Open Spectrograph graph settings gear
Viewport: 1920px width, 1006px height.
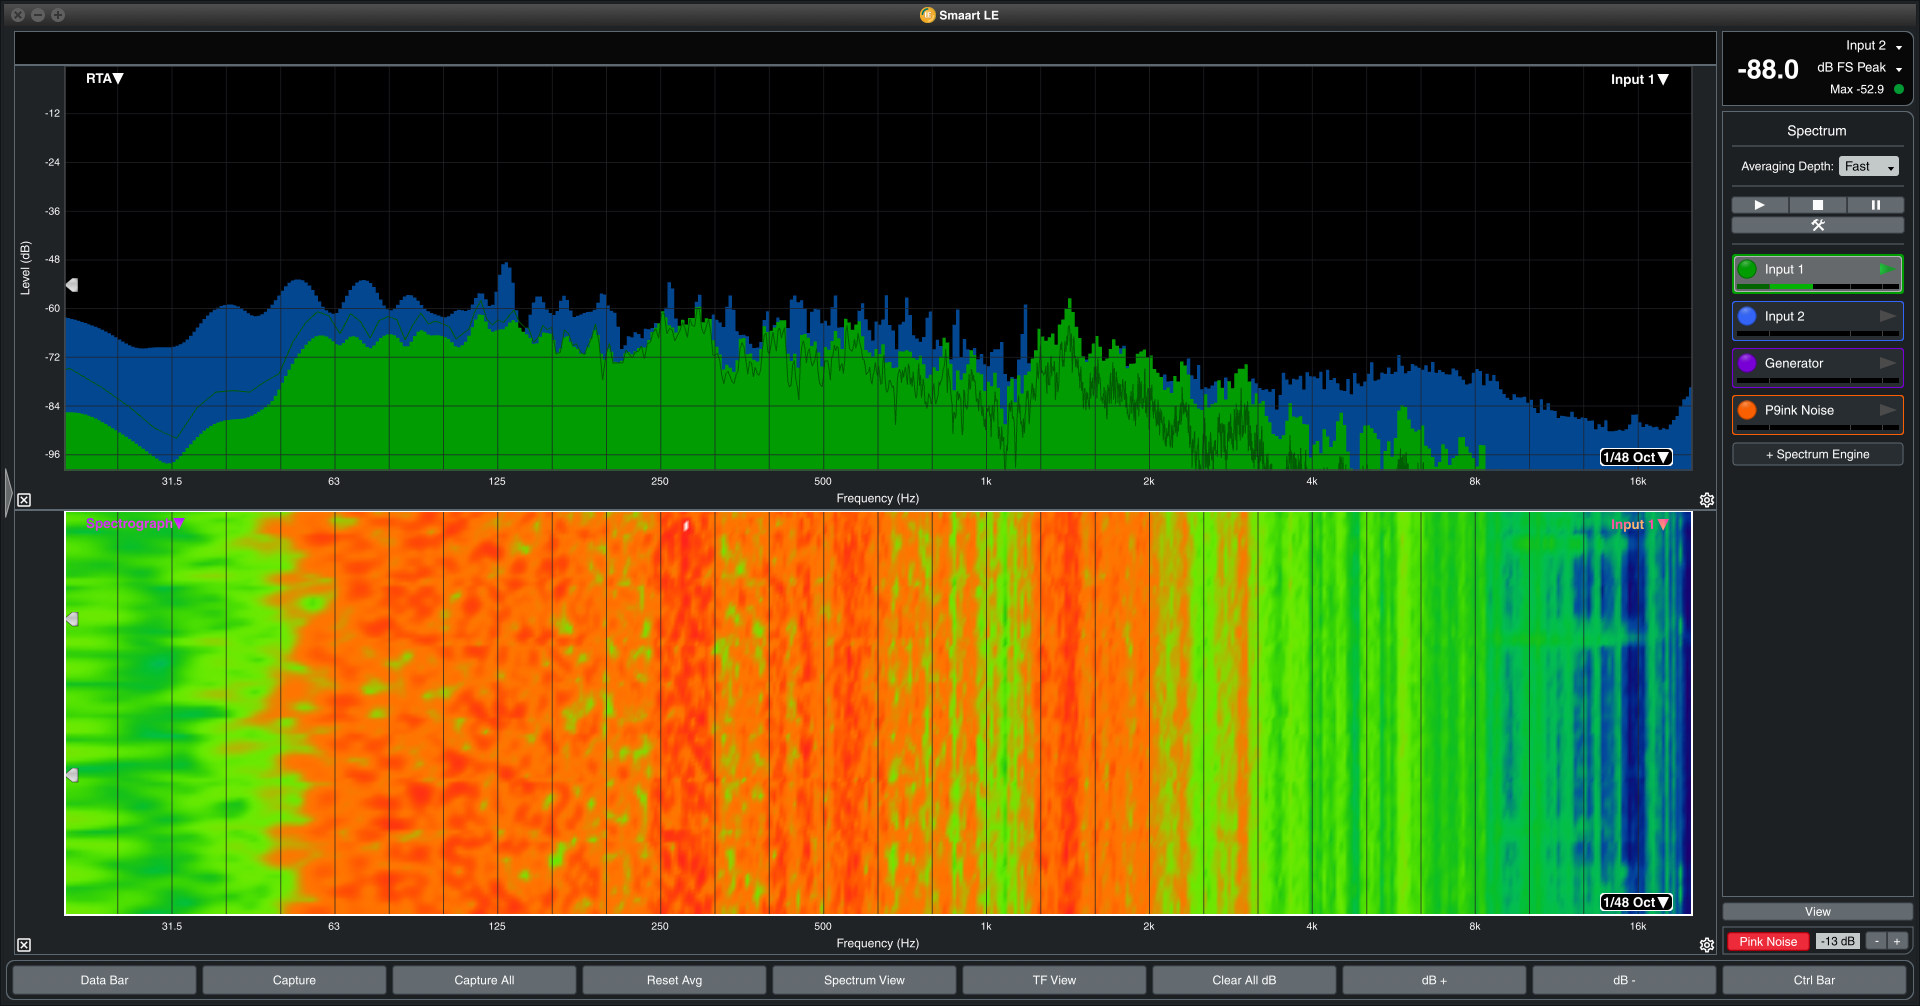point(1707,945)
